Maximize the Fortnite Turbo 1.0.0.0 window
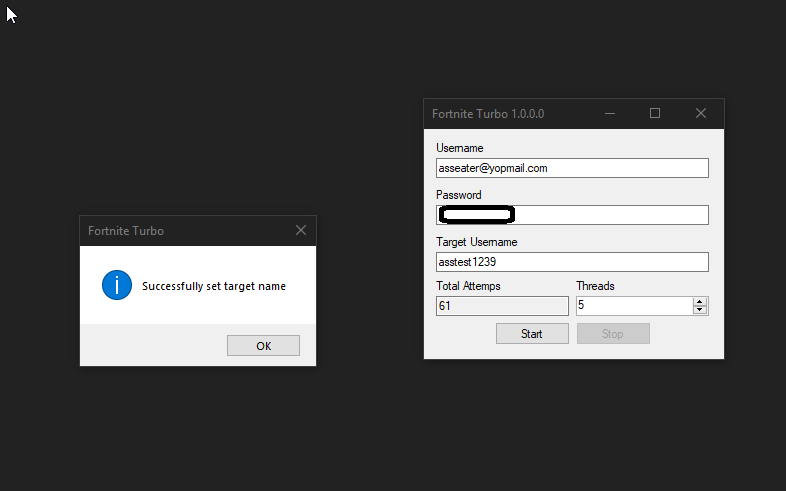This screenshot has height=491, width=786. coord(655,114)
